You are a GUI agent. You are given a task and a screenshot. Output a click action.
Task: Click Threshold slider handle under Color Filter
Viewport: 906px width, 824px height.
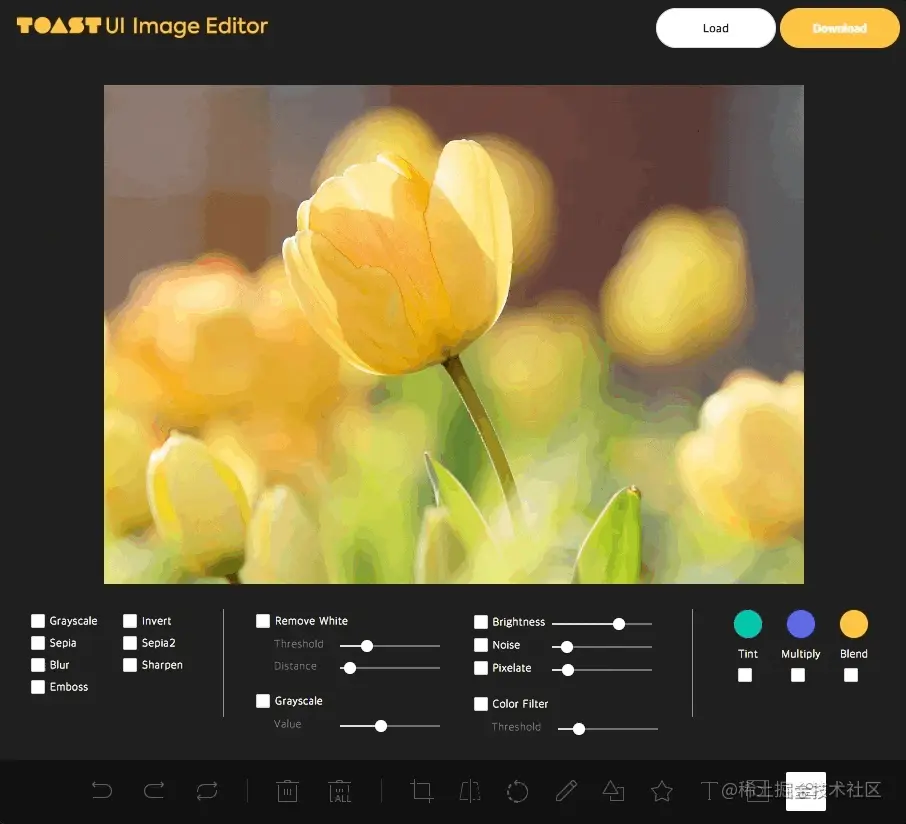coord(579,729)
